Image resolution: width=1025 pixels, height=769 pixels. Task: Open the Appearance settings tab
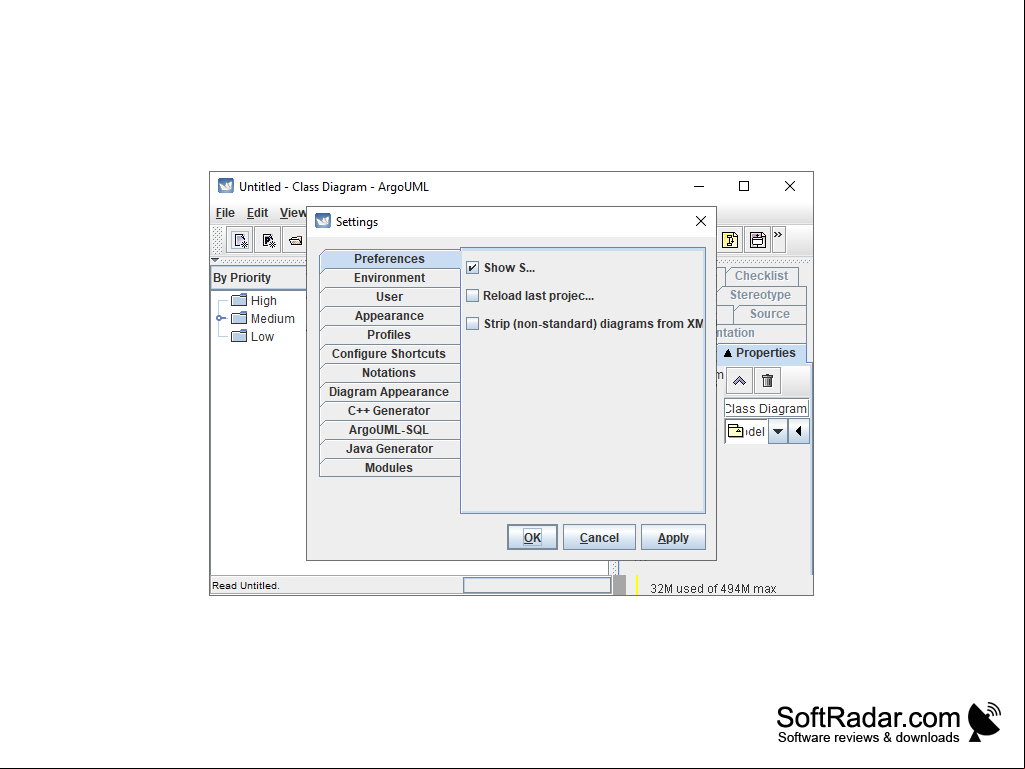[x=390, y=316]
